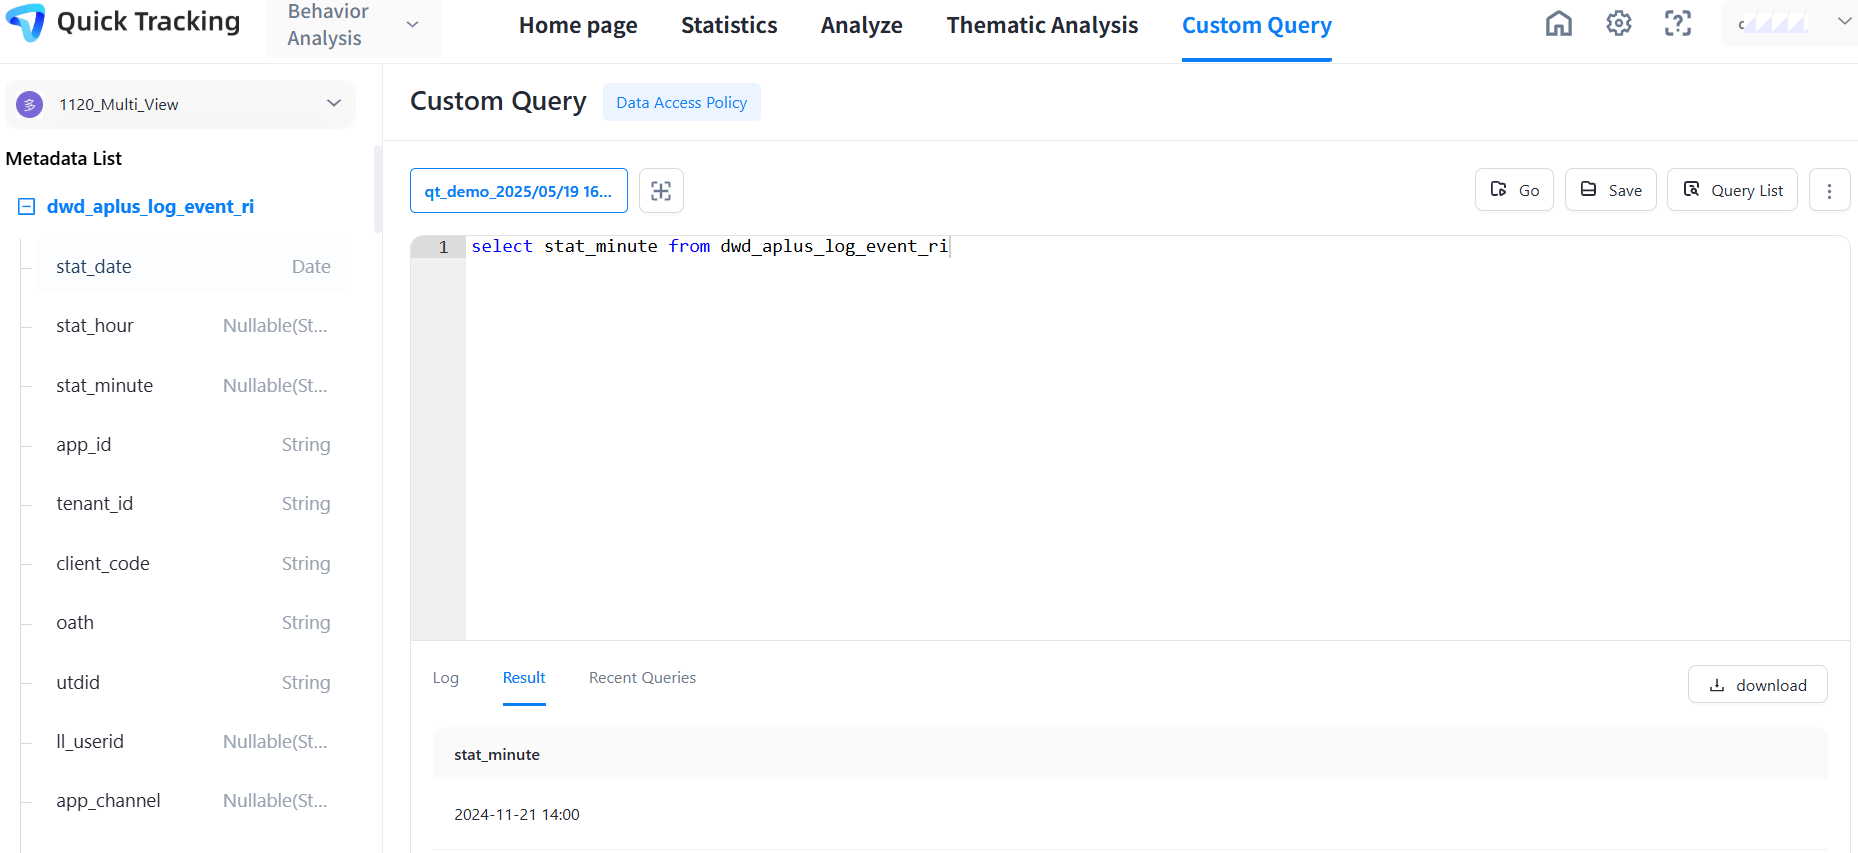The width and height of the screenshot is (1858, 853).
Task: Open the settings gear icon
Action: pos(1618,24)
